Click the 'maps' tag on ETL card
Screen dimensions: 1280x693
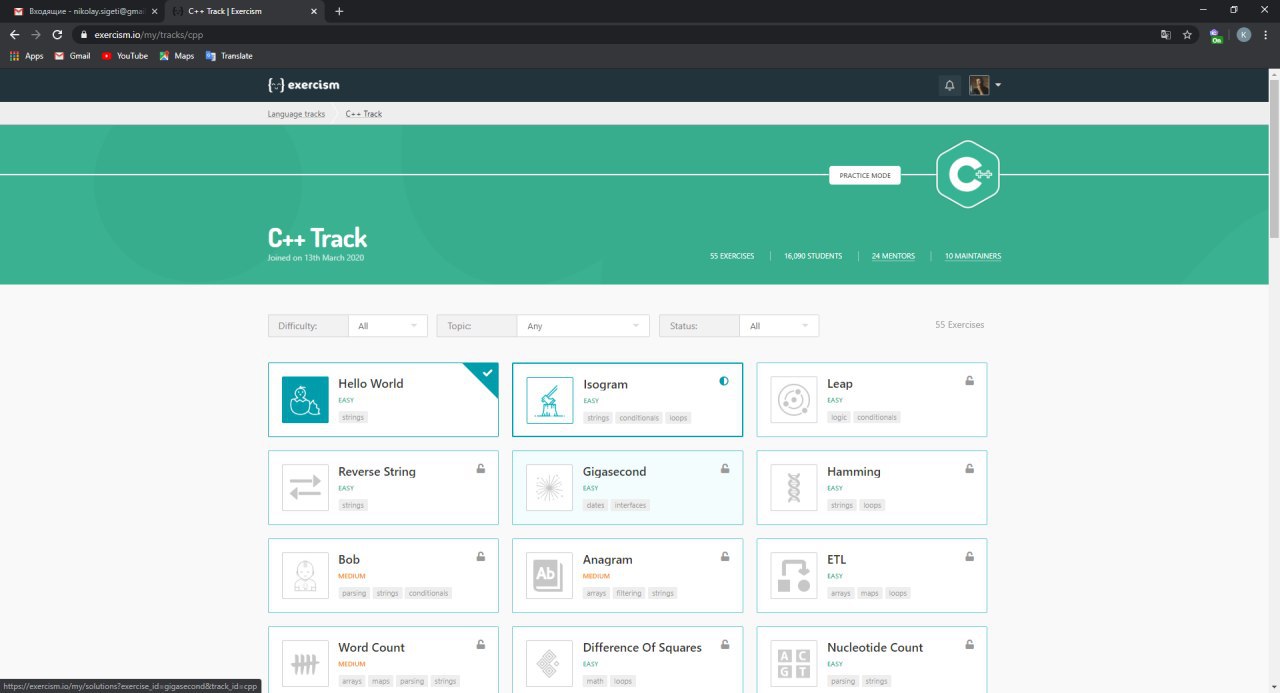(x=870, y=594)
